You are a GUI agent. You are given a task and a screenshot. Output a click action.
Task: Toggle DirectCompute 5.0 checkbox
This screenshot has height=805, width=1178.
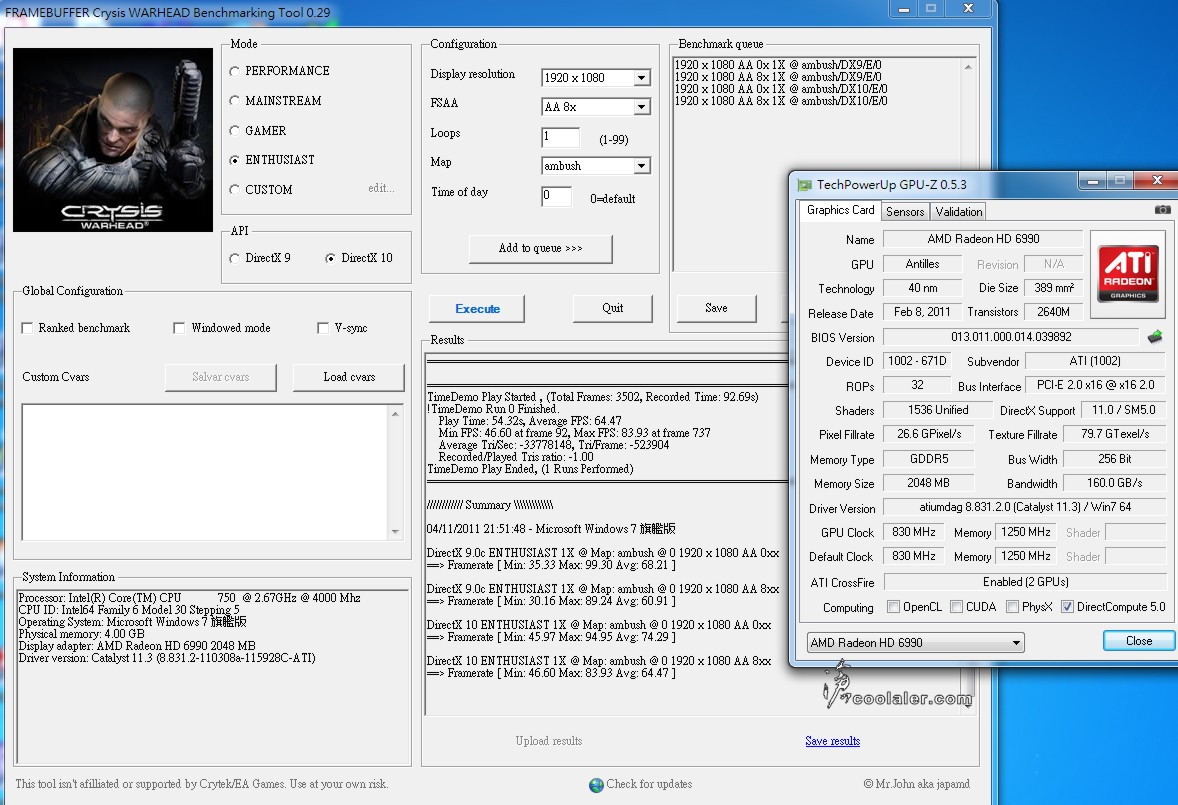click(1068, 607)
